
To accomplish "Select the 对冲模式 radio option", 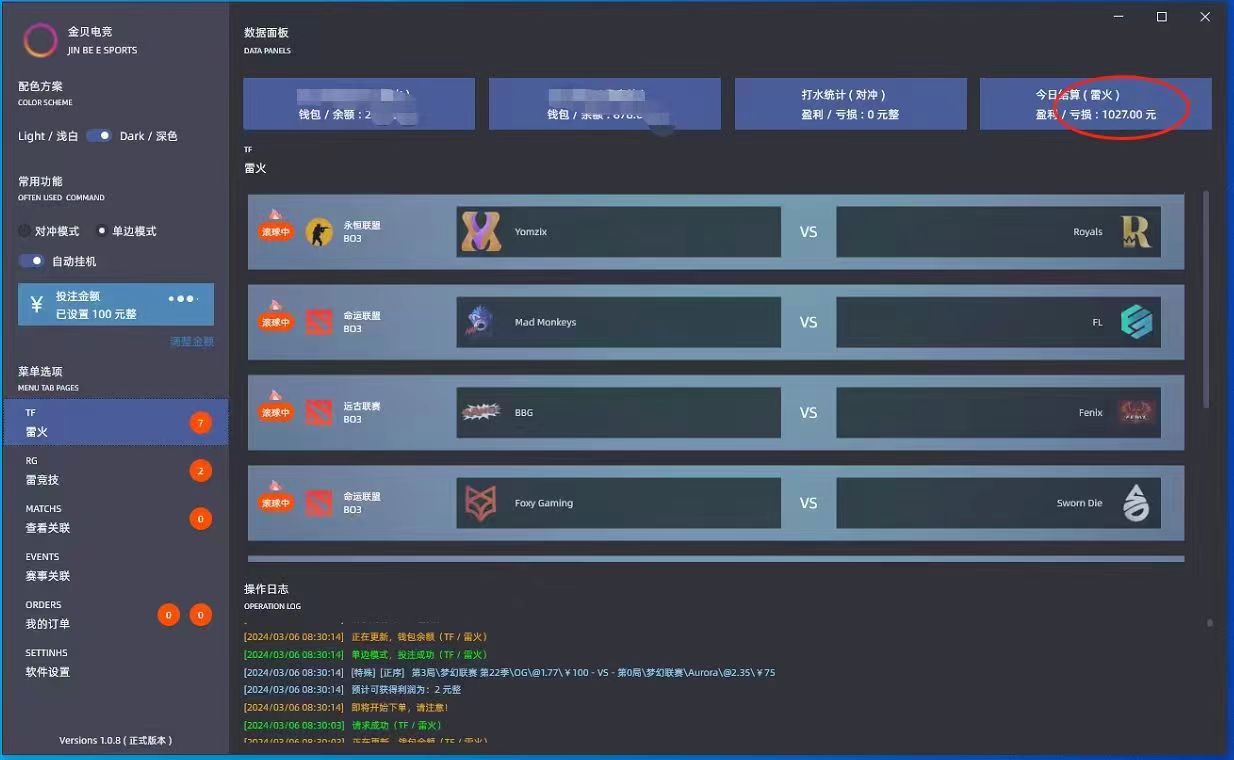I will 25,231.
